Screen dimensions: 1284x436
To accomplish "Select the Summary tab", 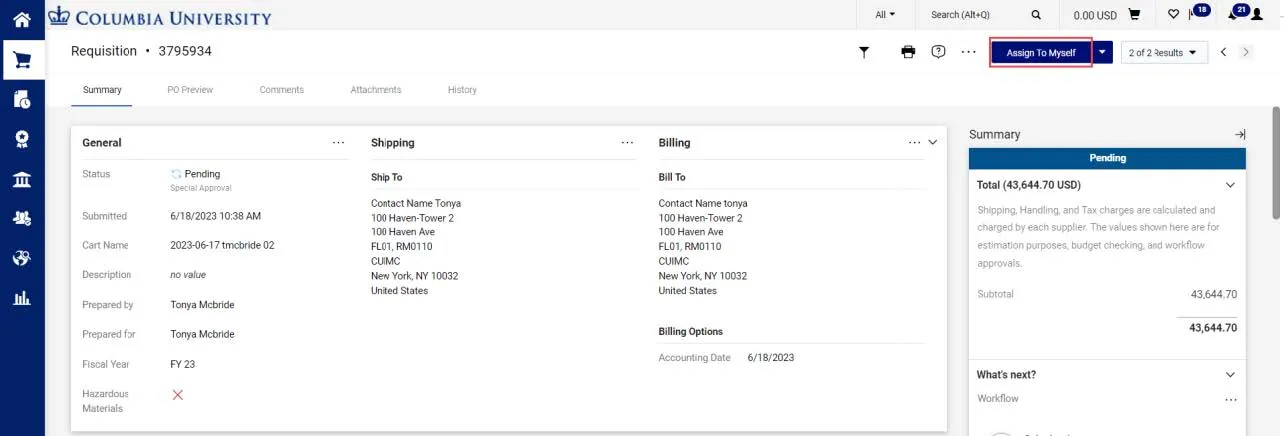I will (x=102, y=90).
